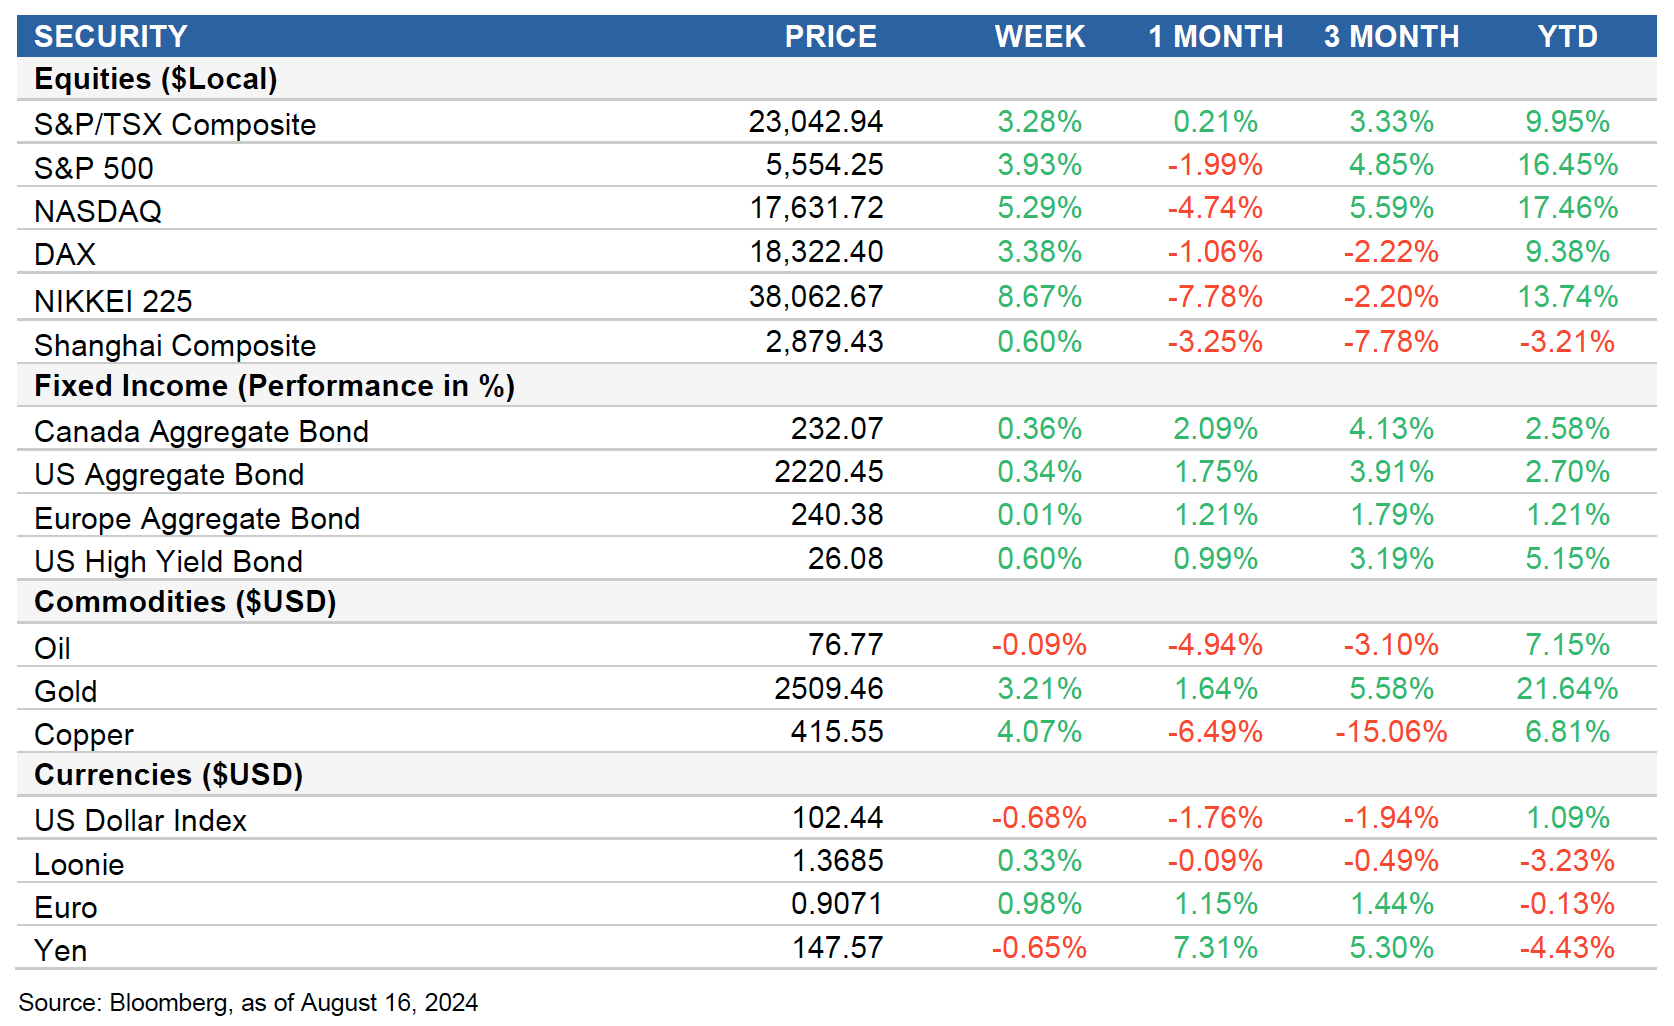Select the Gold row label
The height and width of the screenshot is (1026, 1674).
pyautogui.click(x=65, y=692)
